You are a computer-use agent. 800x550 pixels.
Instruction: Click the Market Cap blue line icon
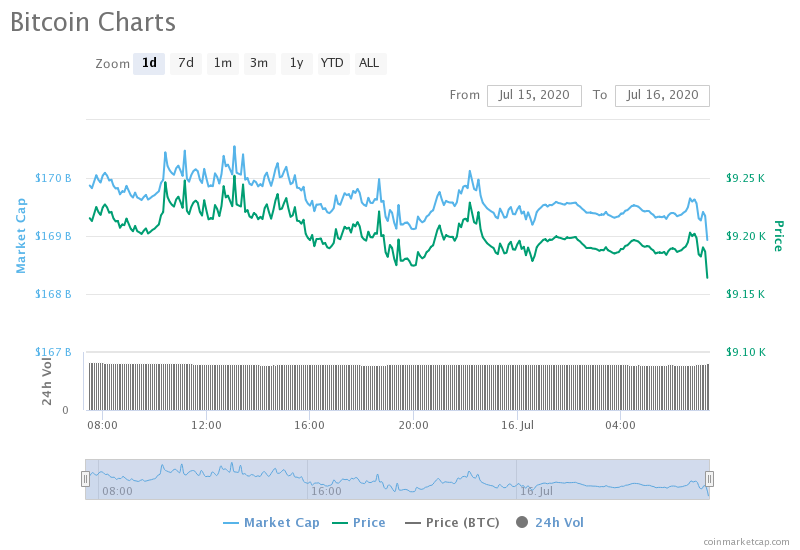point(231,522)
